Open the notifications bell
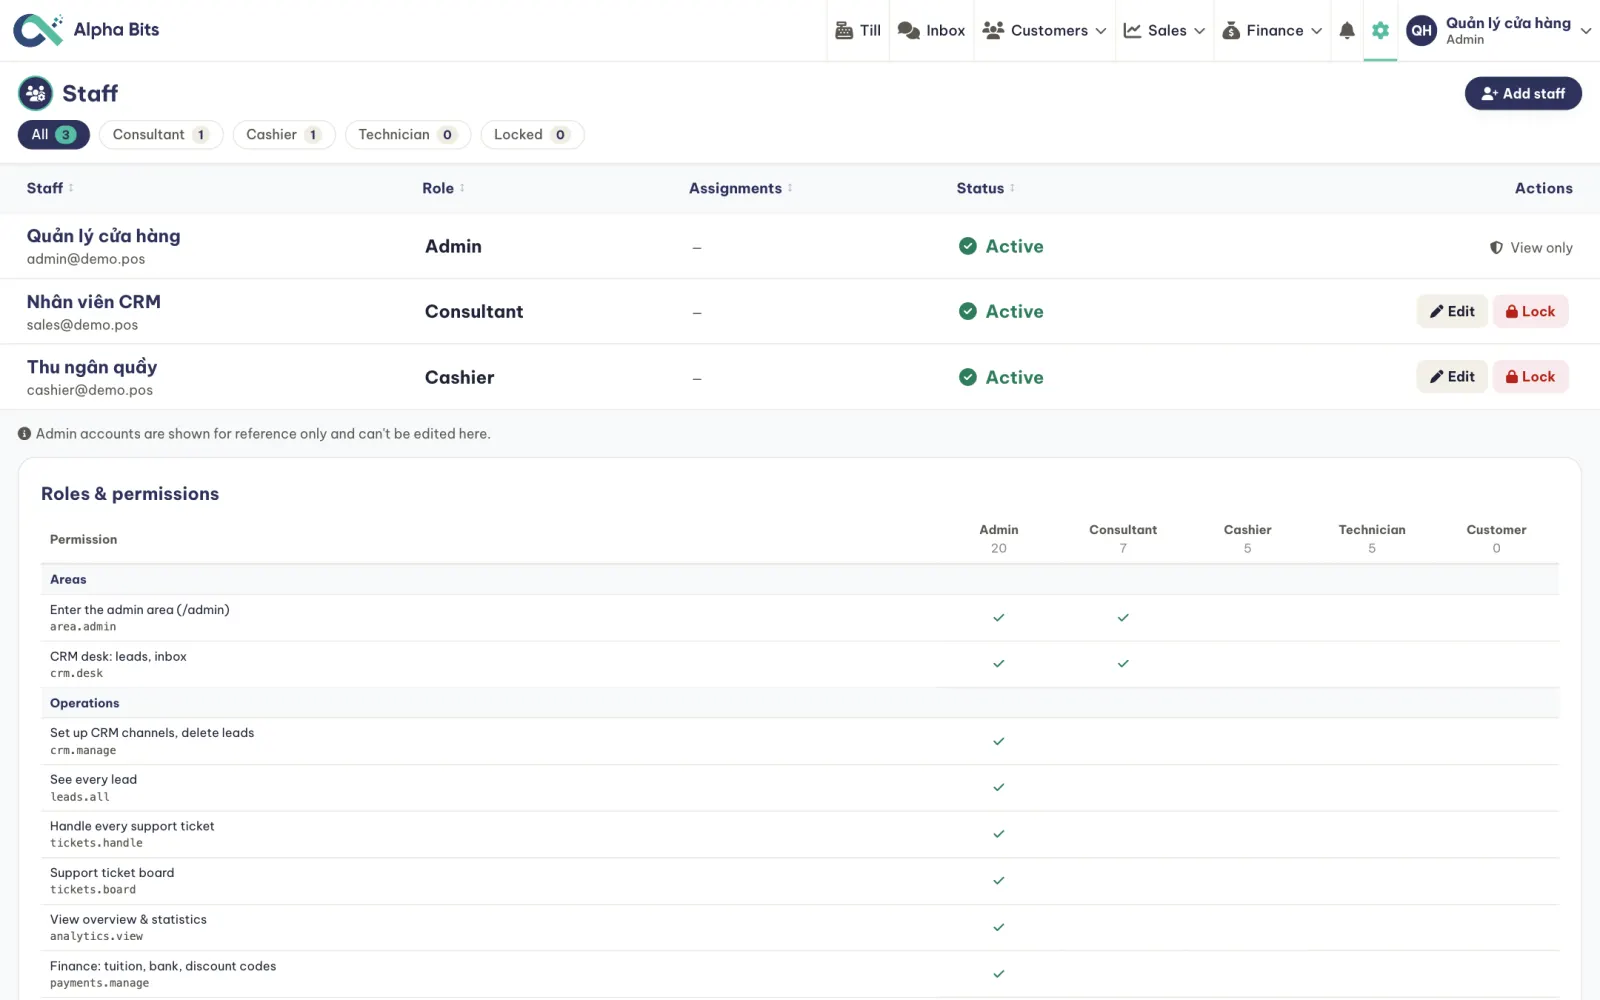Screen dimensions: 1600x1000 point(1347,31)
